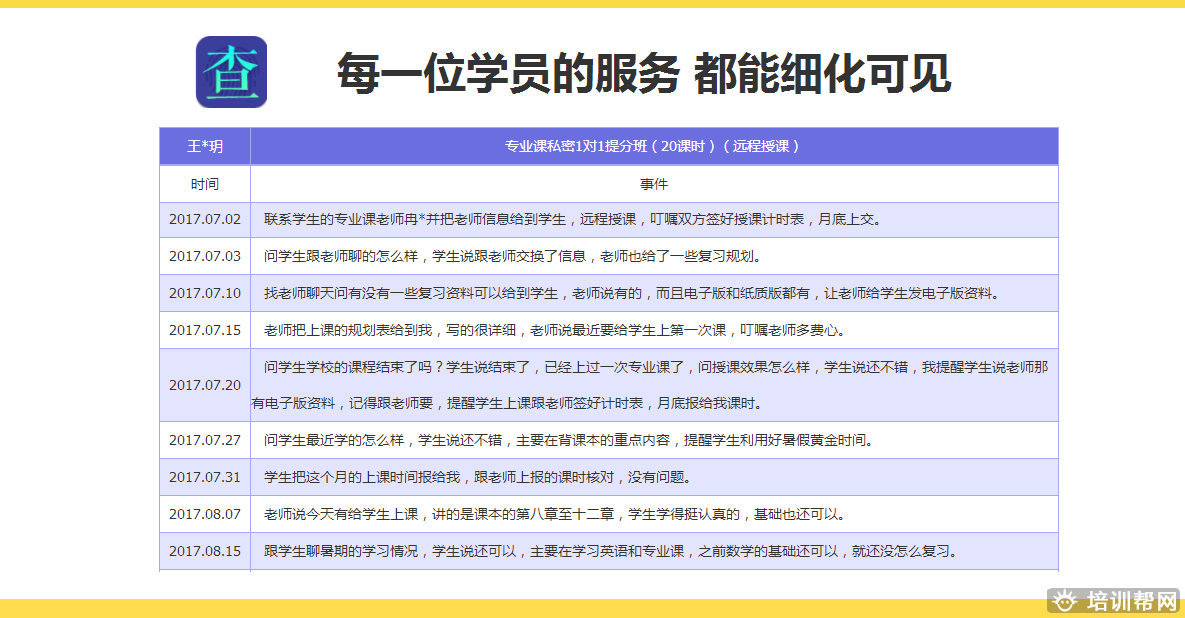The width and height of the screenshot is (1185, 618).
Task: Click the 专业课私密1对1提分班 course title header
Action: point(653,146)
